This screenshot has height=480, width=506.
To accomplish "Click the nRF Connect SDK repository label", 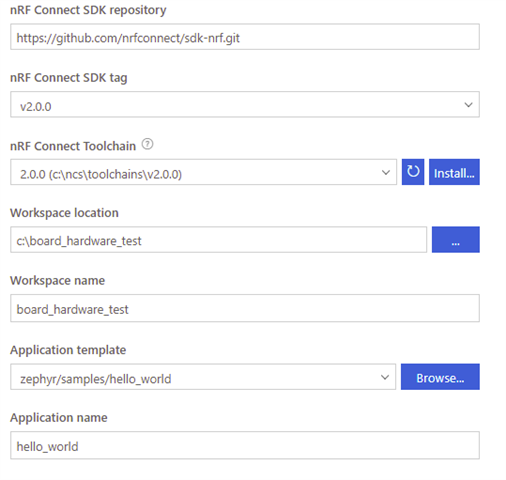I will pos(88,10).
